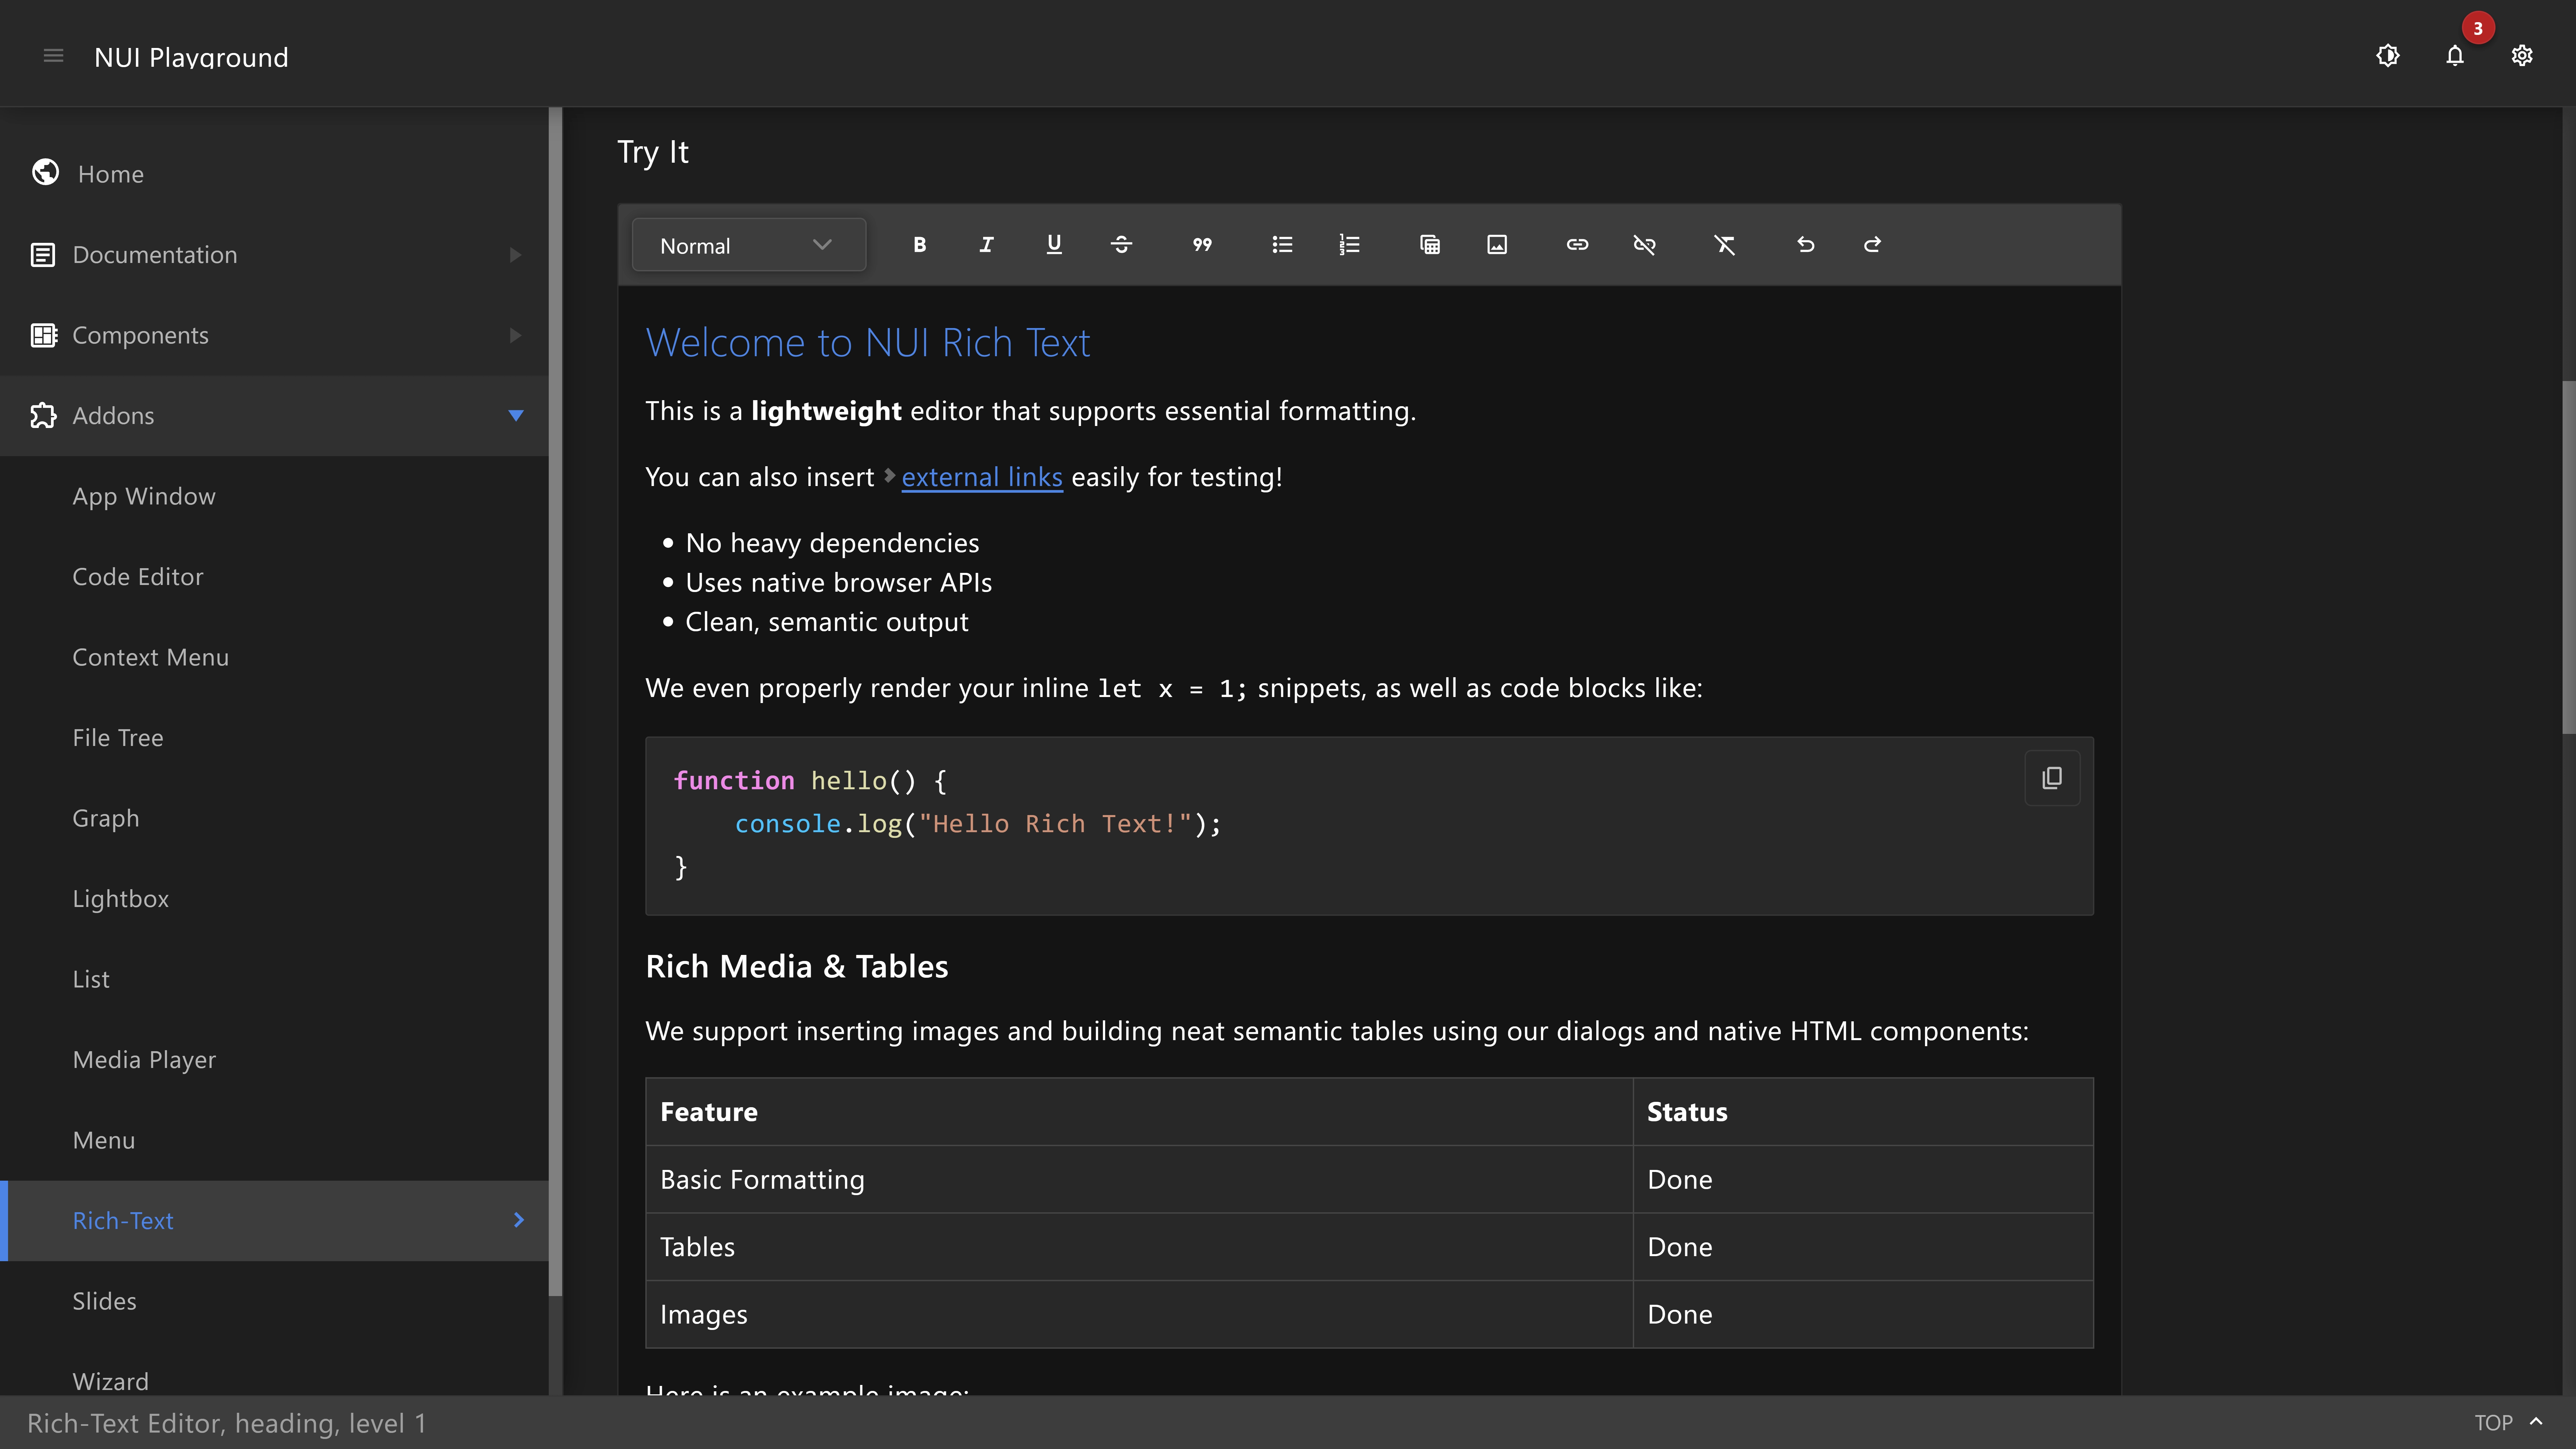Open the Lightbox addon page

274,899
